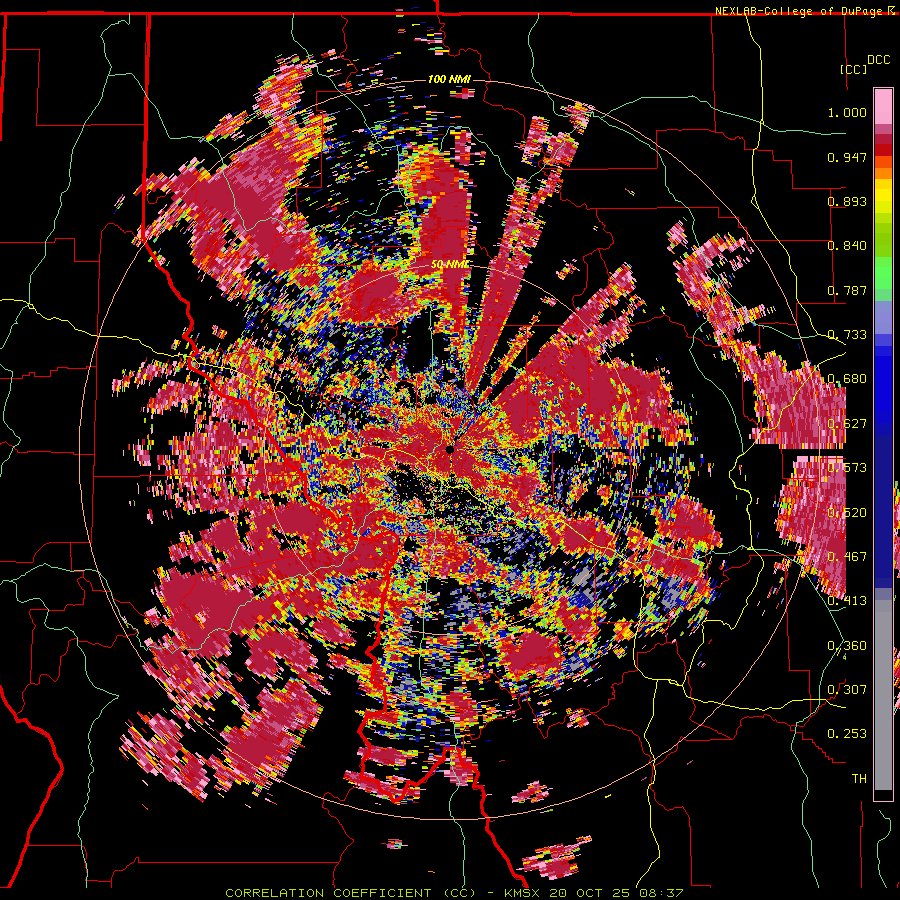Click the DCC product label
The image size is (900, 900).
pos(878,60)
